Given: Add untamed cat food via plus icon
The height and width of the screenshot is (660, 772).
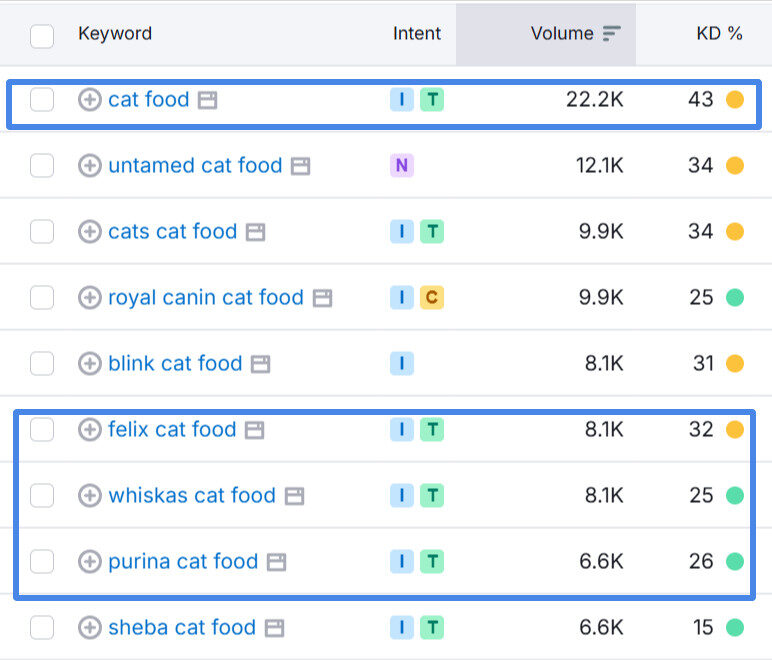Looking at the screenshot, I should 90,165.
